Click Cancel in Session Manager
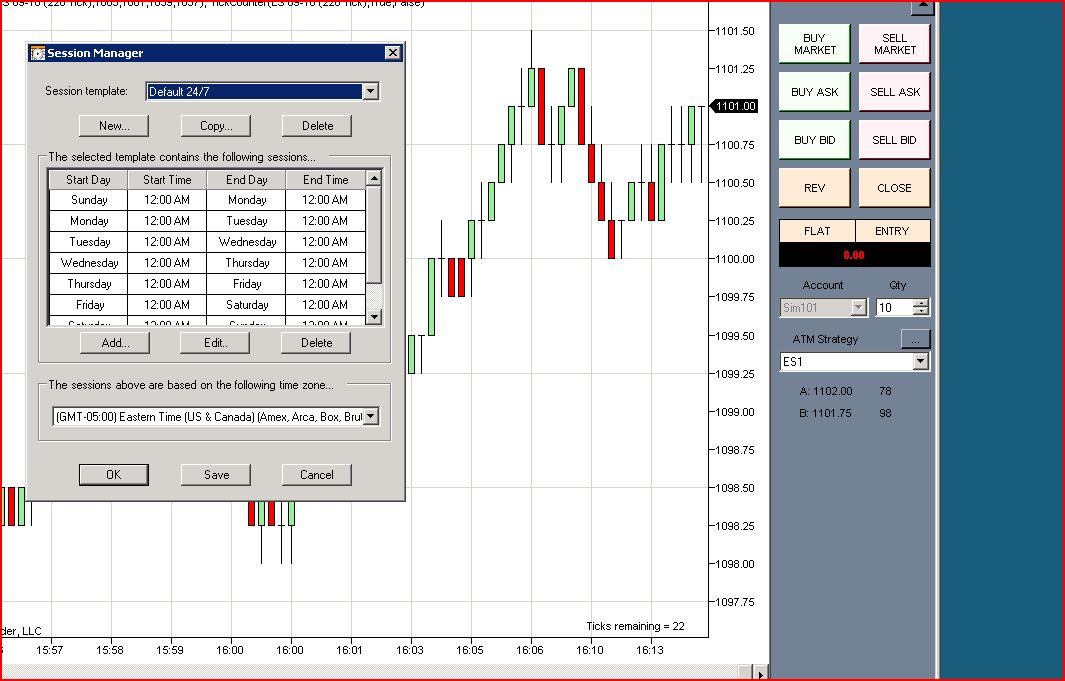The width and height of the screenshot is (1065, 681). pyautogui.click(x=317, y=475)
